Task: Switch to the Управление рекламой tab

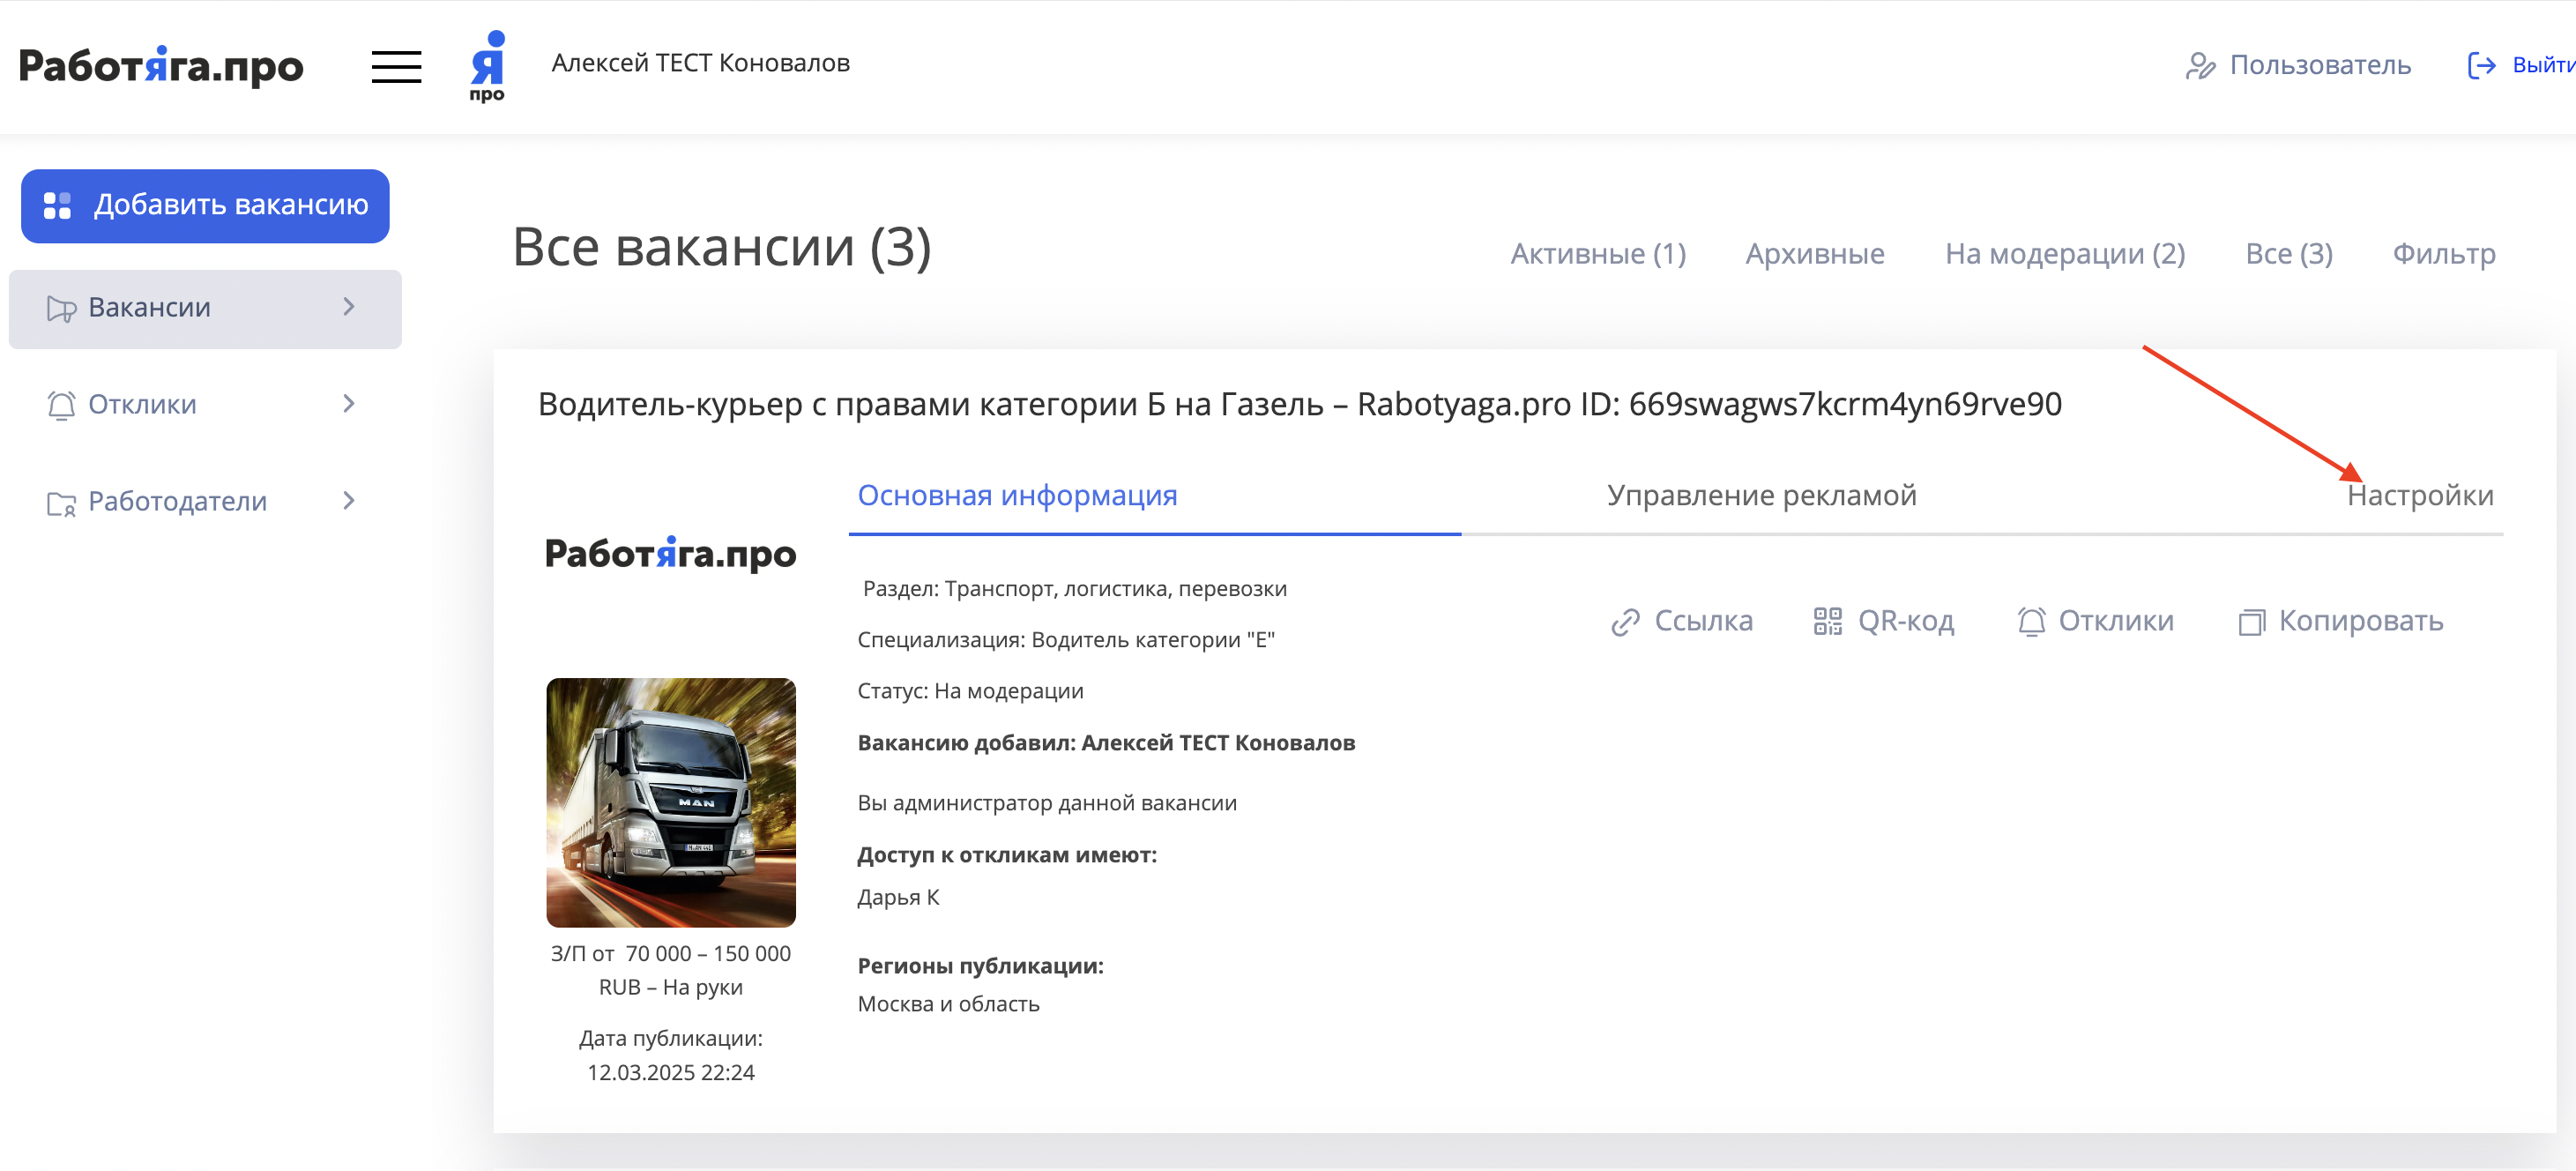Action: (x=1761, y=495)
